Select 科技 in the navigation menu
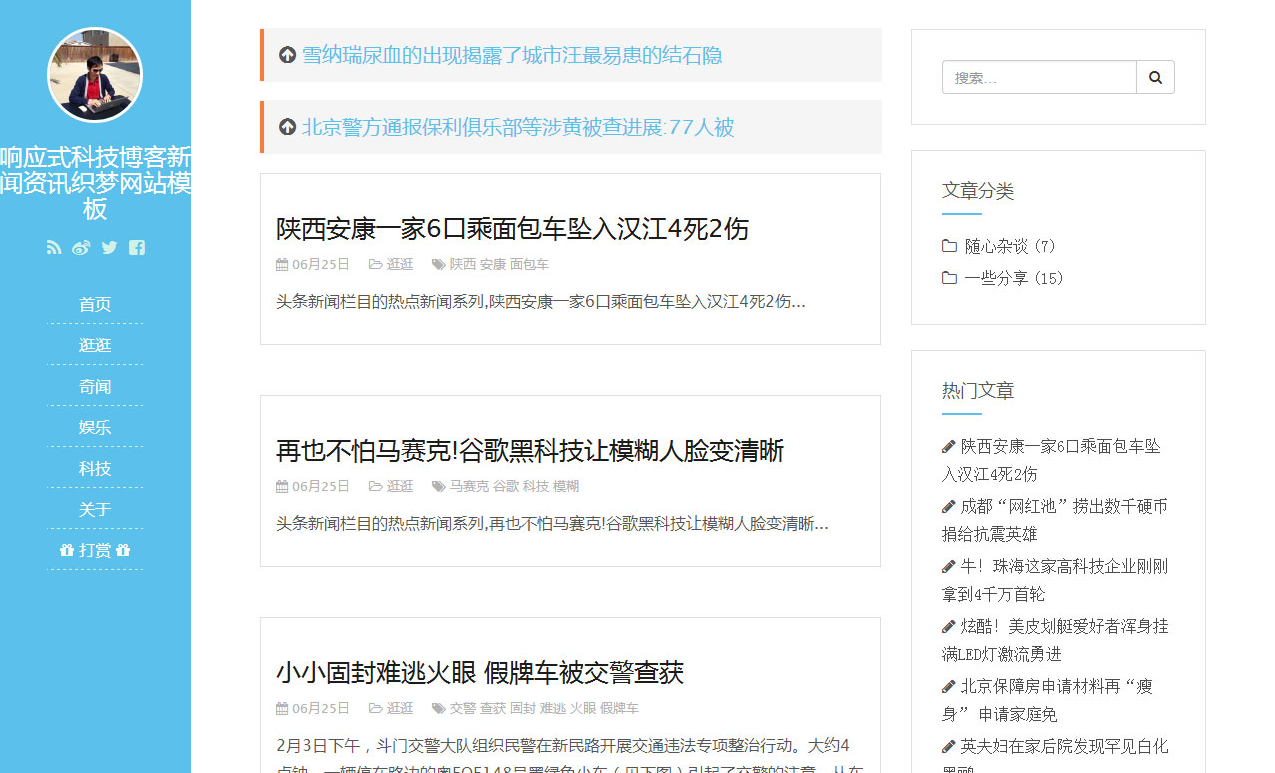 pos(95,468)
